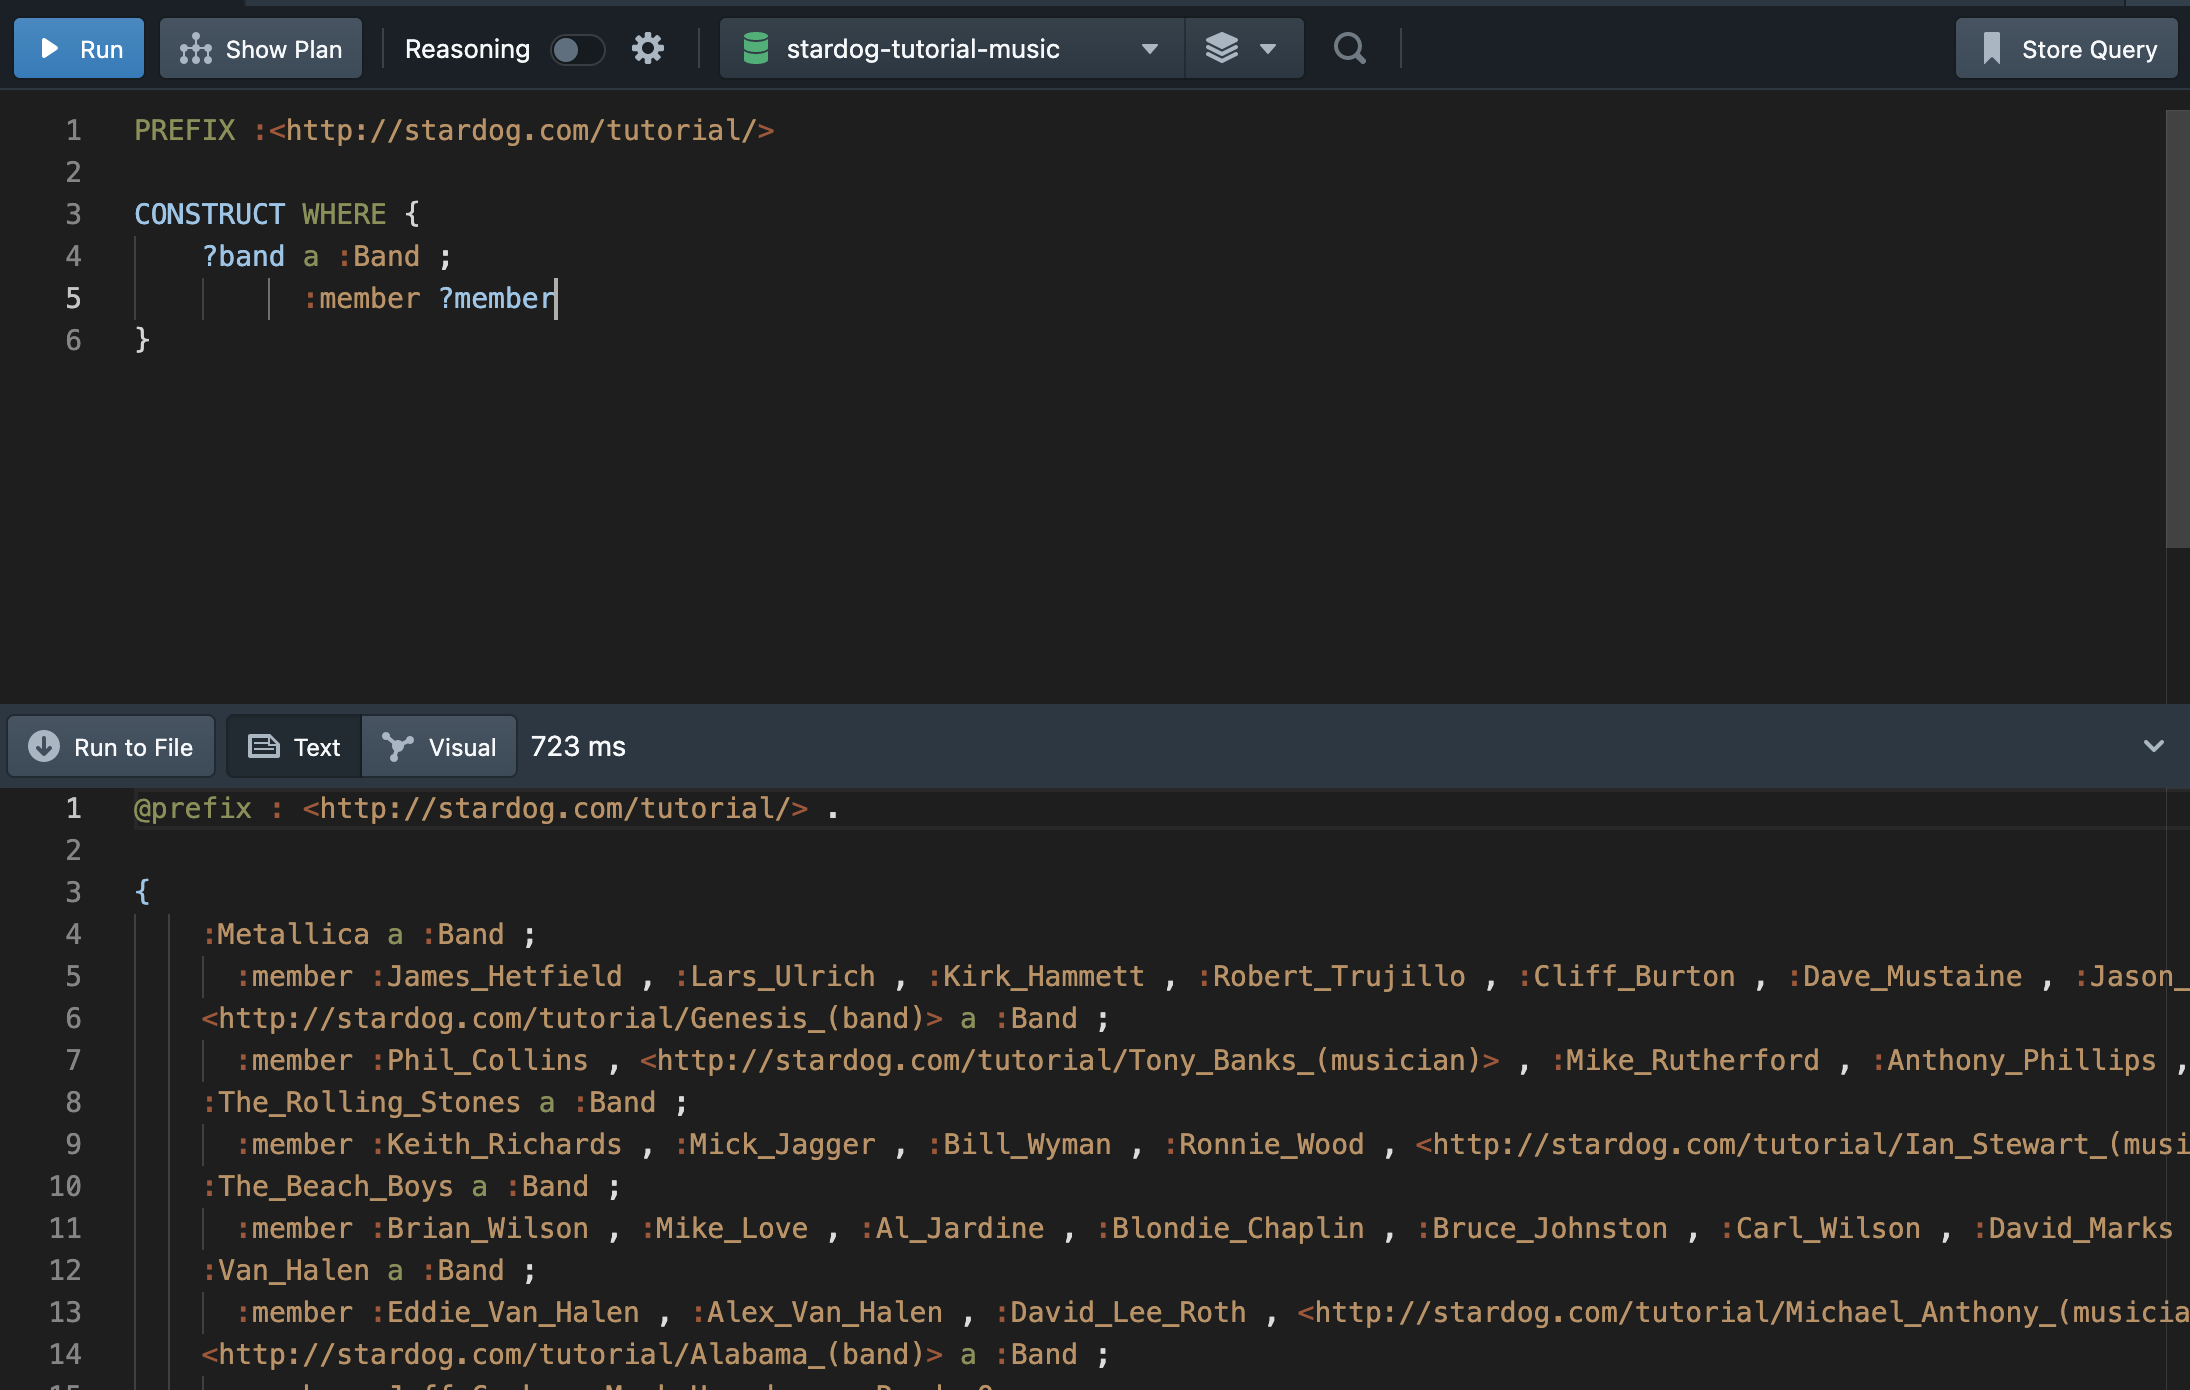Click :Mike_Rutherford in results

1686,1060
